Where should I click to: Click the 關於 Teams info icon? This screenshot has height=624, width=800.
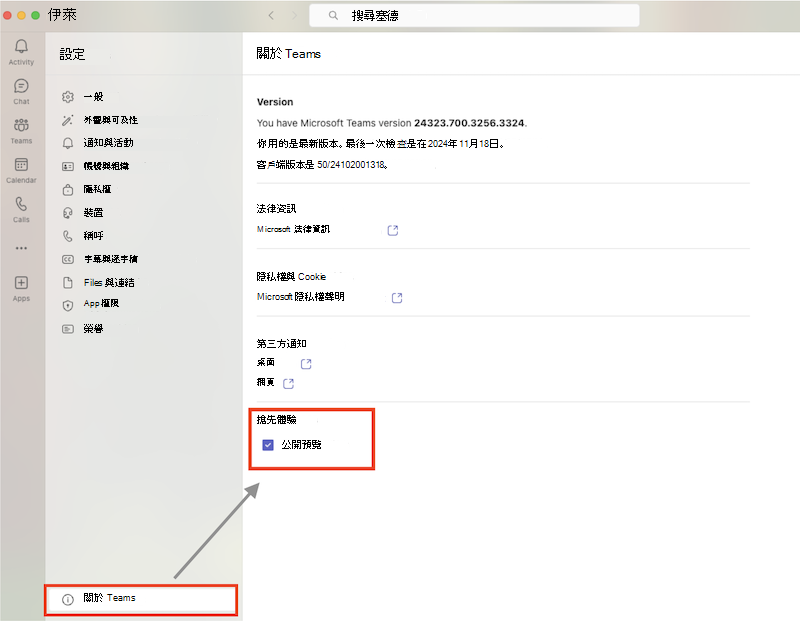click(68, 600)
